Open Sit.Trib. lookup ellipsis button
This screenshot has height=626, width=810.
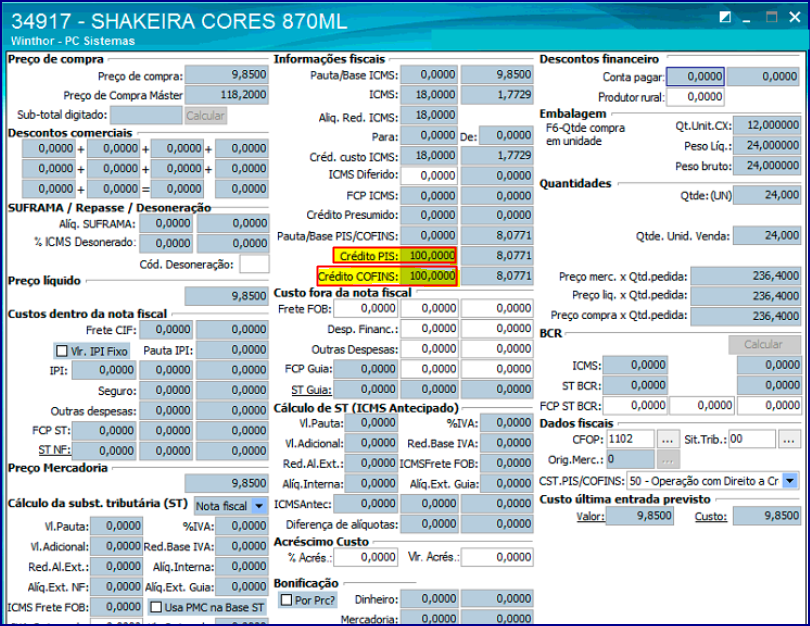(788, 440)
